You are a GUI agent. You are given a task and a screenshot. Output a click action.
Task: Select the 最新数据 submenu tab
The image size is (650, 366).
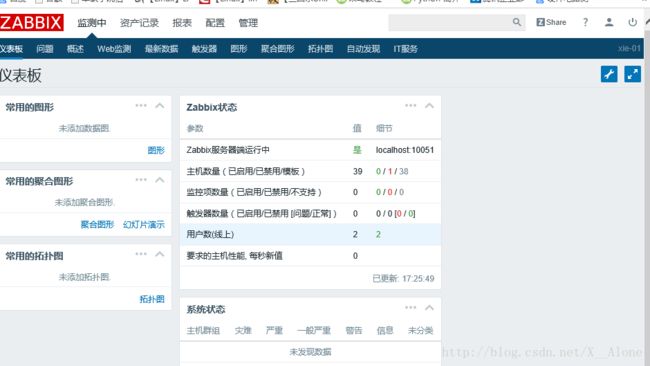pyautogui.click(x=161, y=49)
